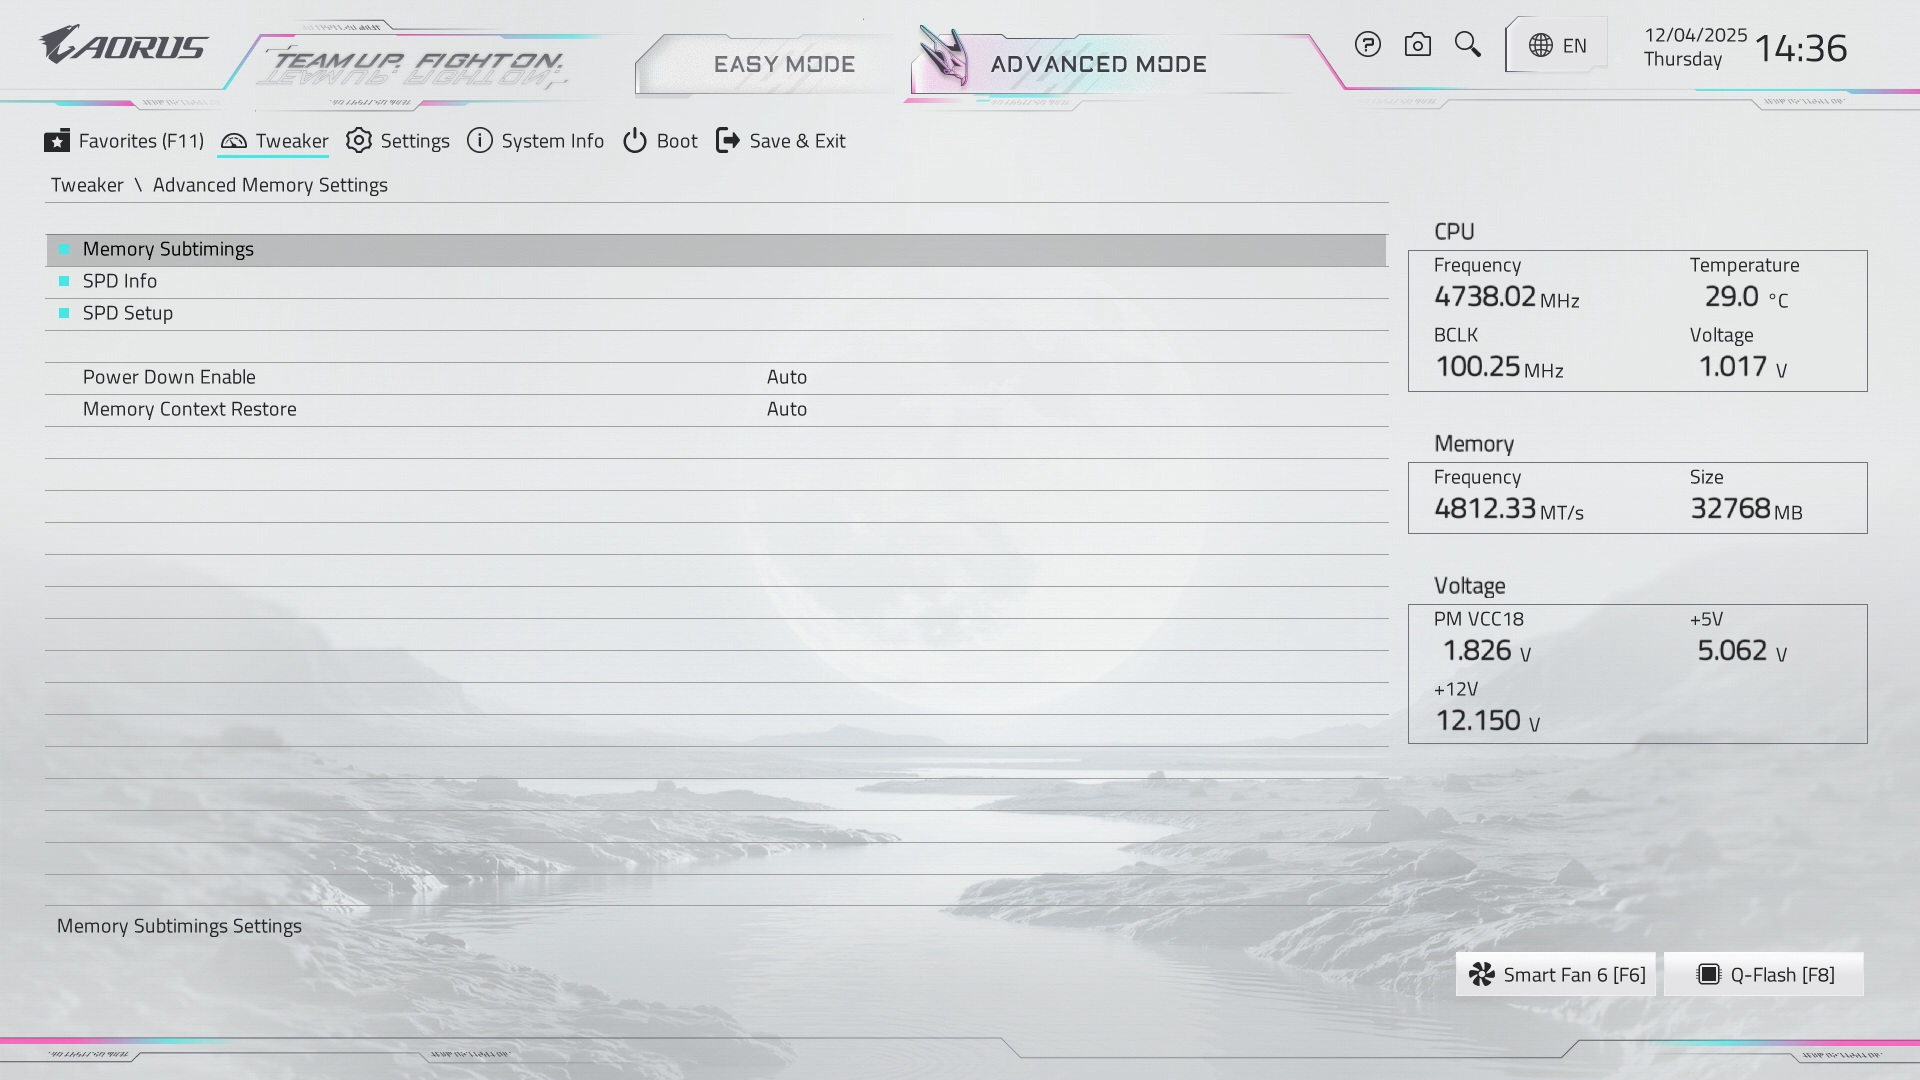The width and height of the screenshot is (1920, 1080).
Task: Change Power Down Enable Auto value
Action: click(787, 377)
